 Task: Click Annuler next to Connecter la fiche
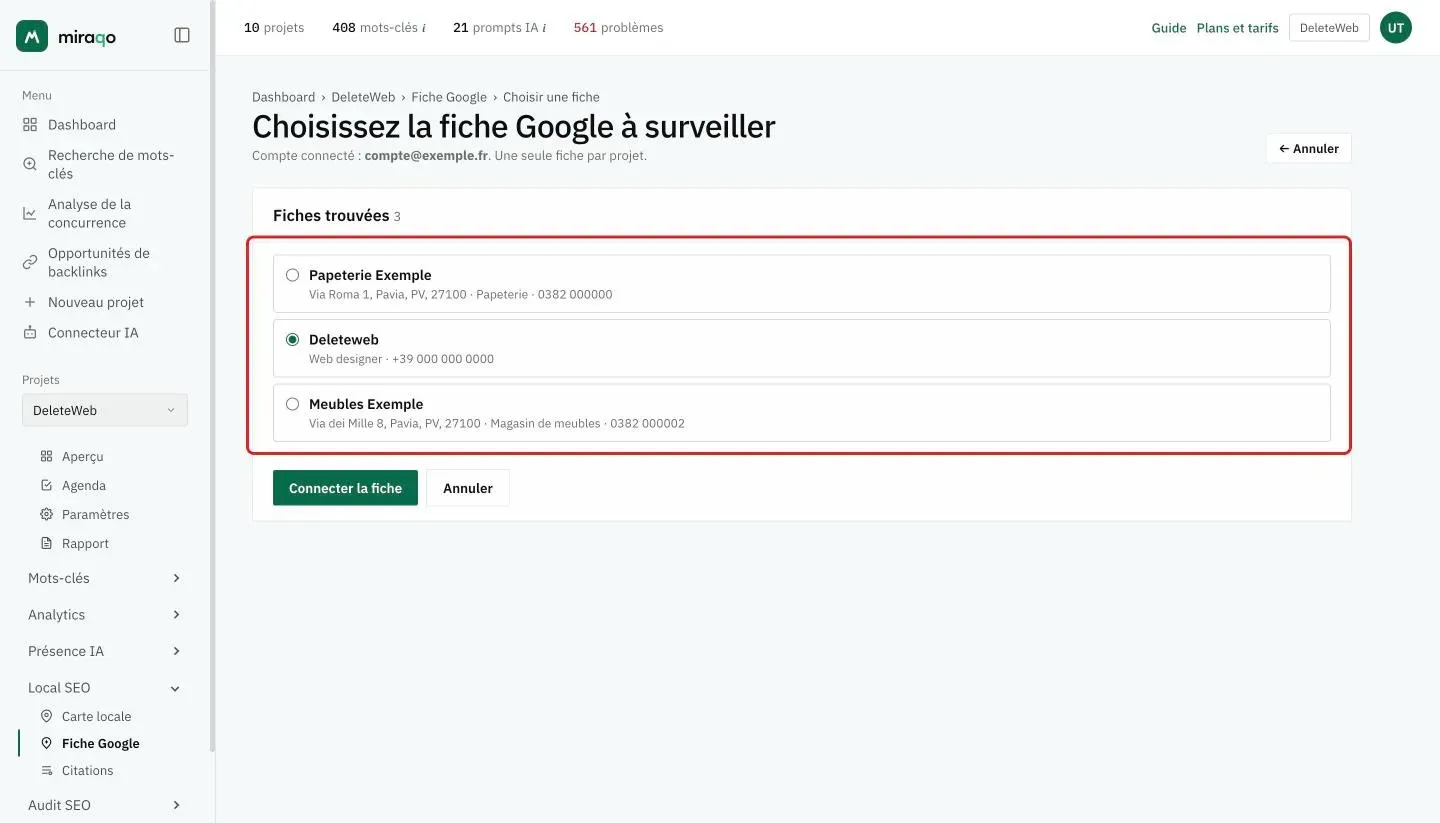(x=468, y=488)
